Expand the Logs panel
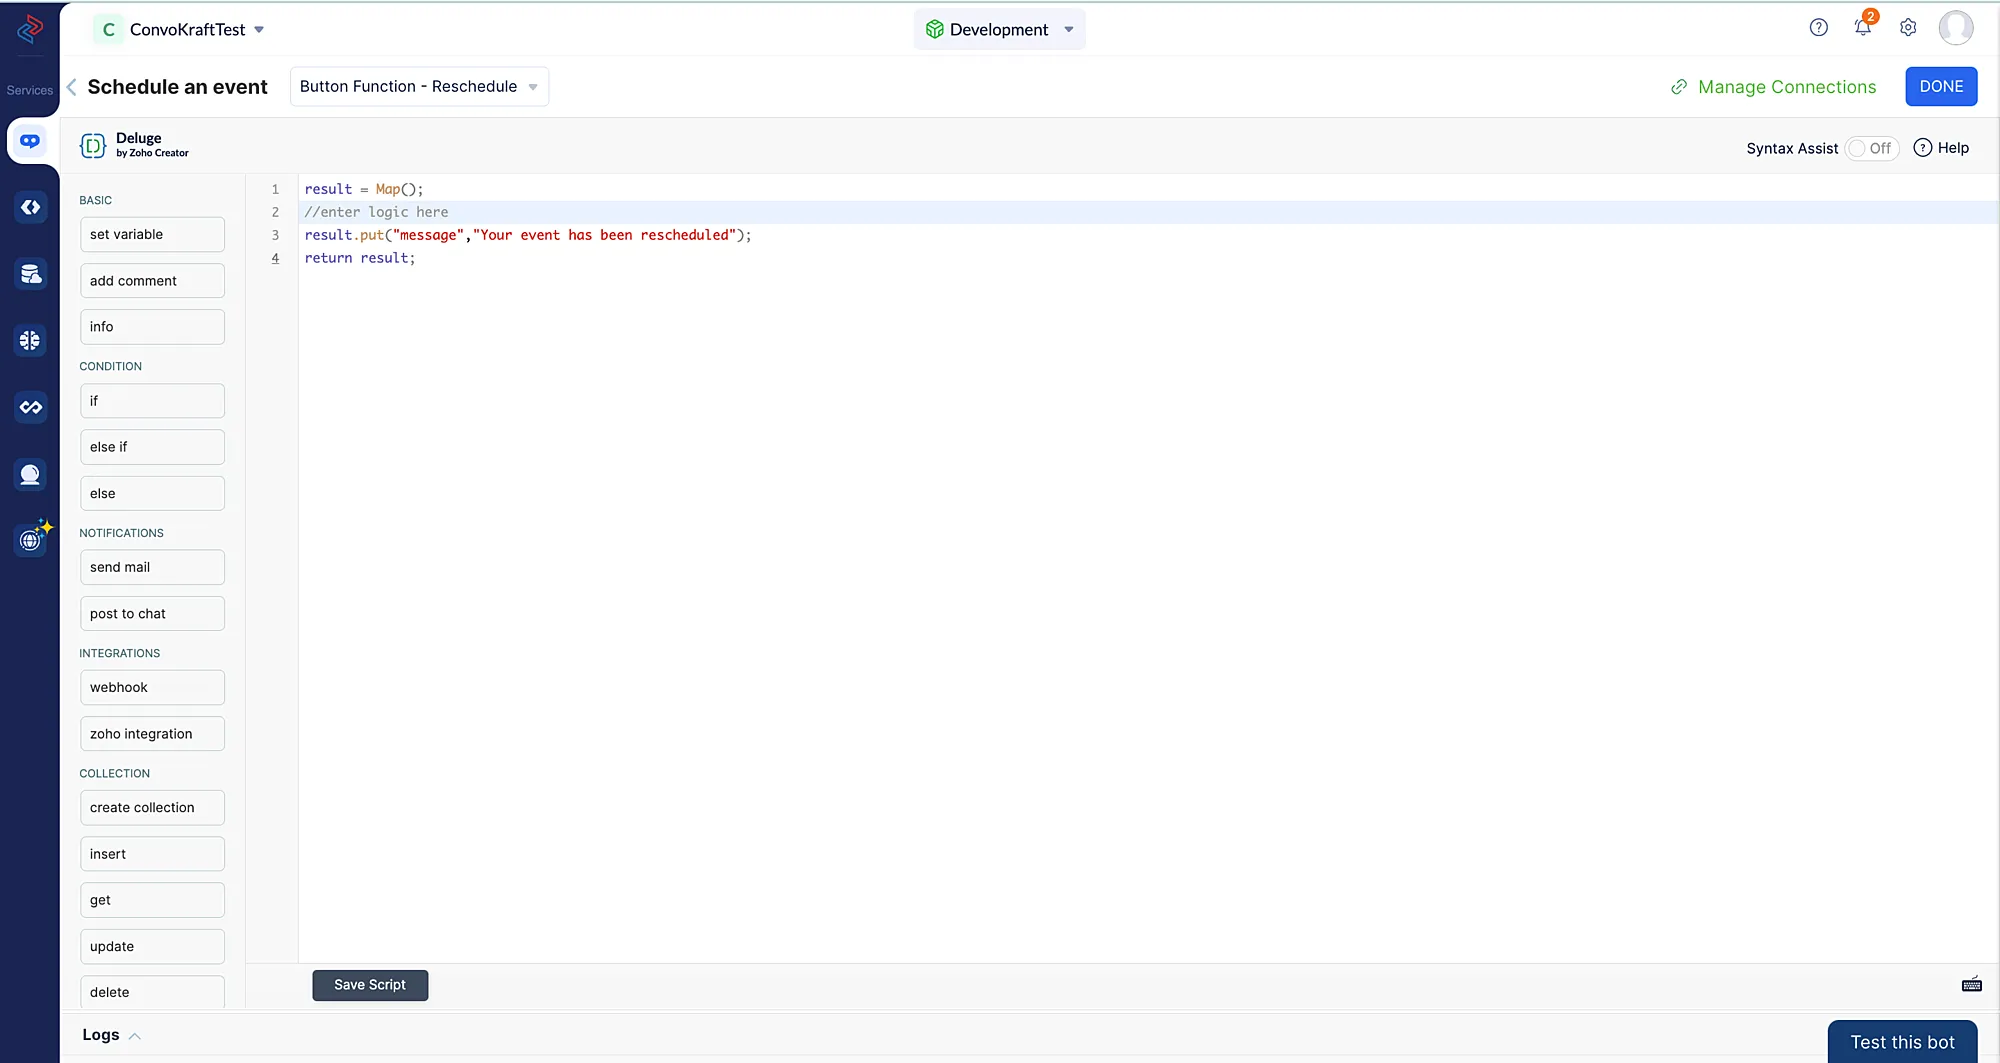2000x1063 pixels. coord(111,1035)
